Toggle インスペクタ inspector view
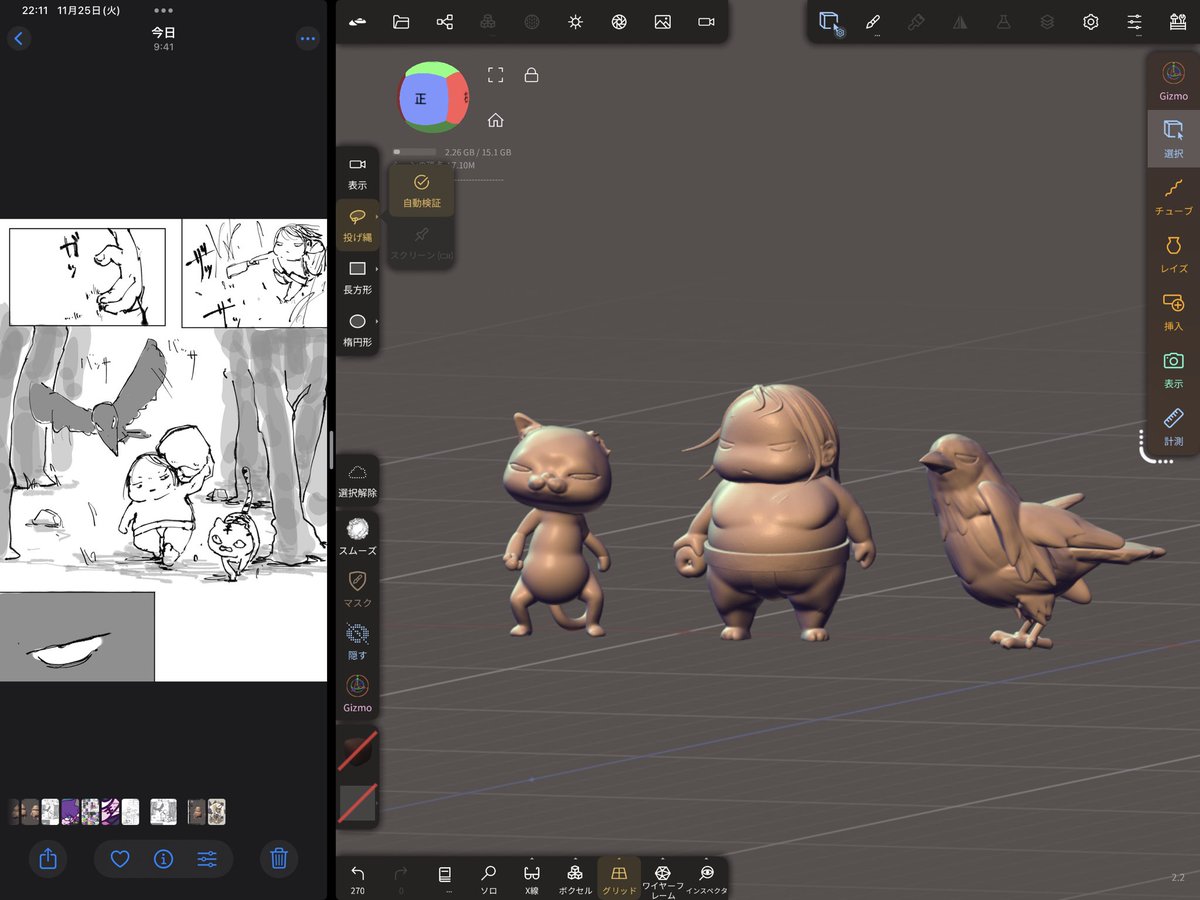Image resolution: width=1200 pixels, height=900 pixels. (706, 881)
